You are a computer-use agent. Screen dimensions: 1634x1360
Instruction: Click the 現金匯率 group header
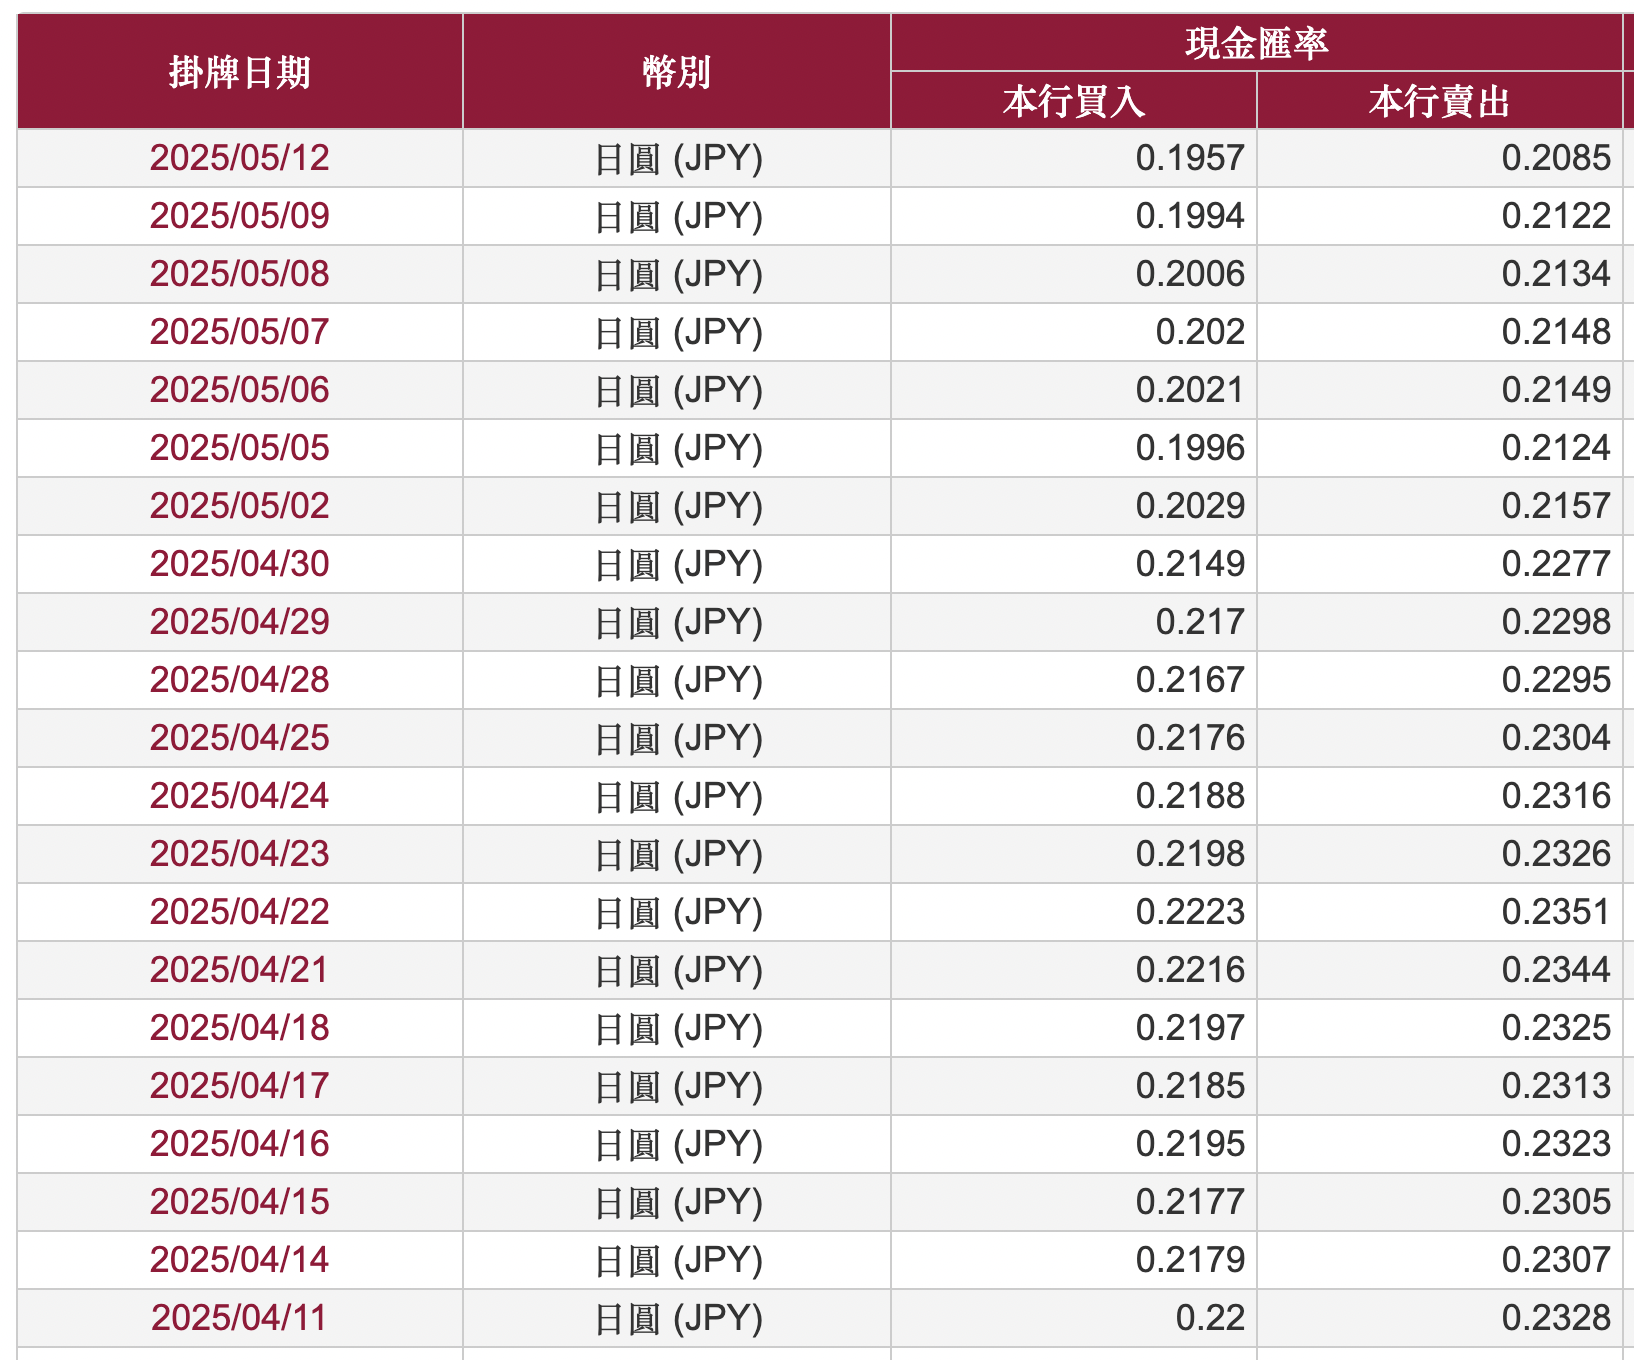coord(1256,43)
